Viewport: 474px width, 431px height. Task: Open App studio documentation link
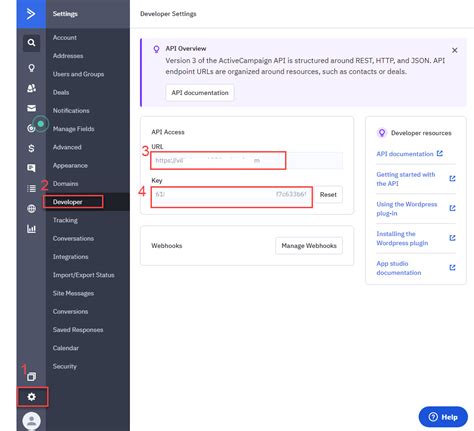tap(399, 268)
